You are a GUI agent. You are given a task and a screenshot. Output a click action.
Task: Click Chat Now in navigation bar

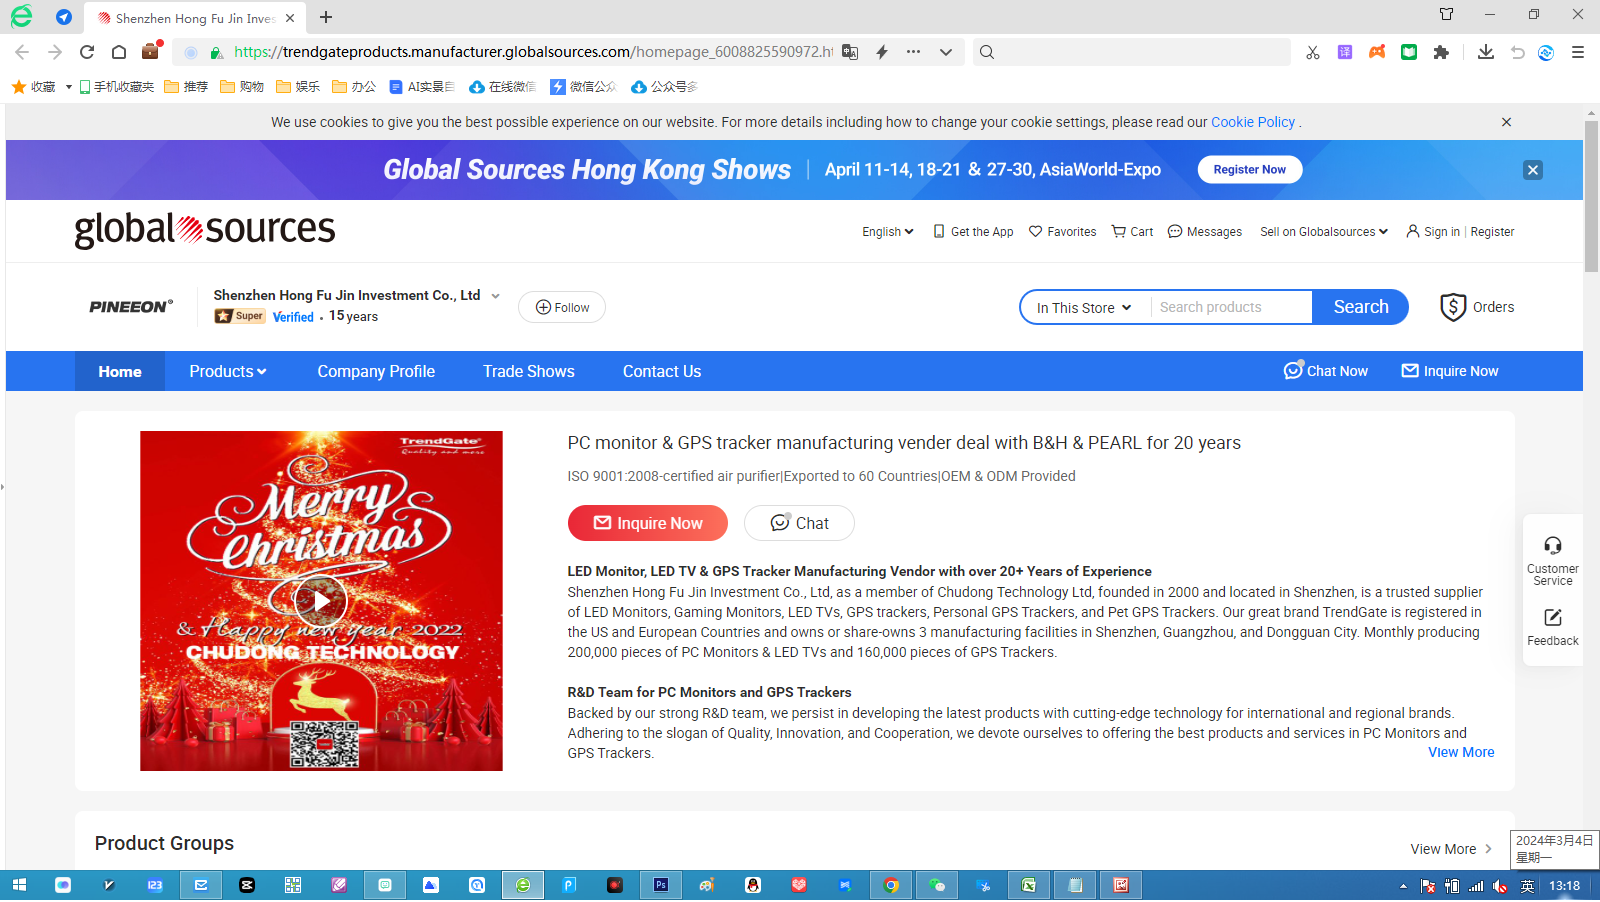tap(1326, 371)
